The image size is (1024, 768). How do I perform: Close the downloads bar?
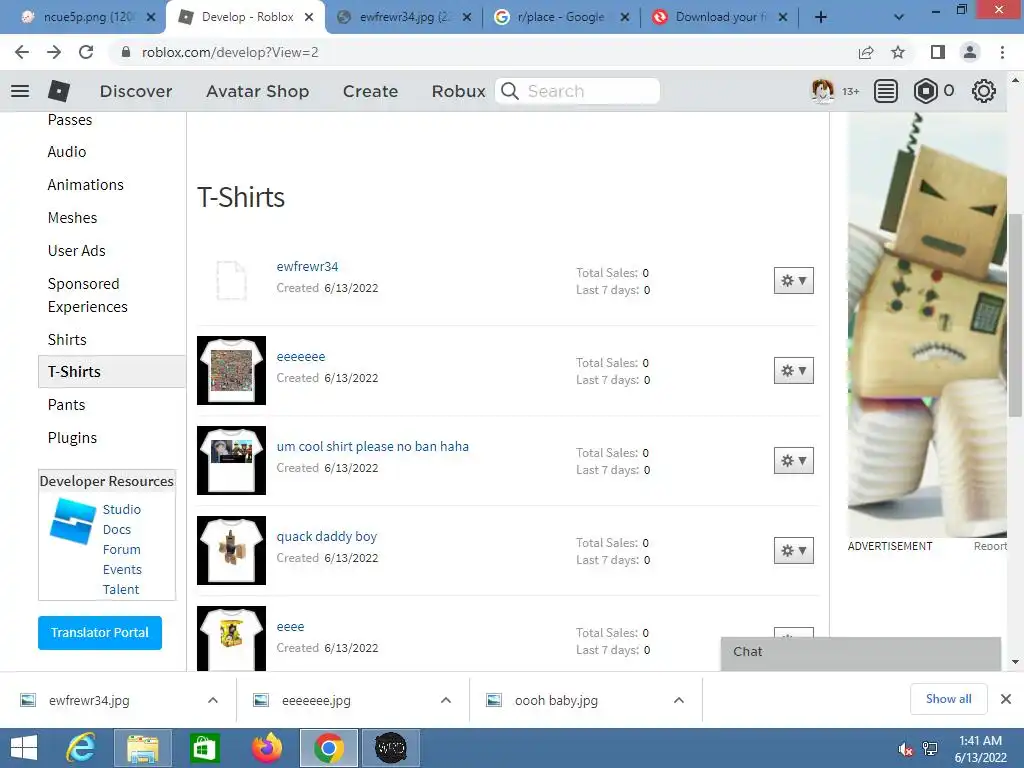click(1006, 699)
